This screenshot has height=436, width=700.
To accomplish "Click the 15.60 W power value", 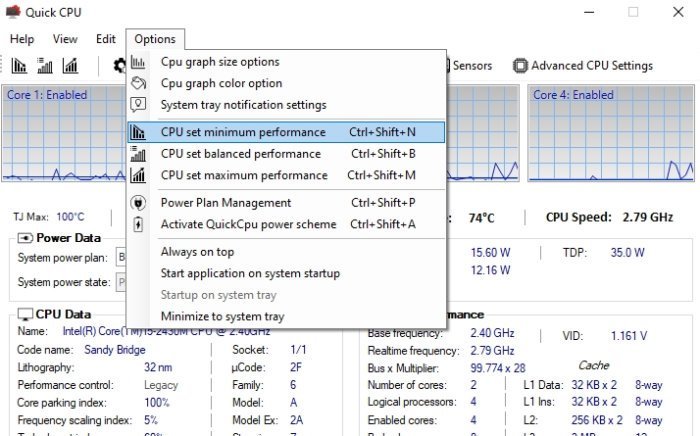I will click(x=490, y=253).
